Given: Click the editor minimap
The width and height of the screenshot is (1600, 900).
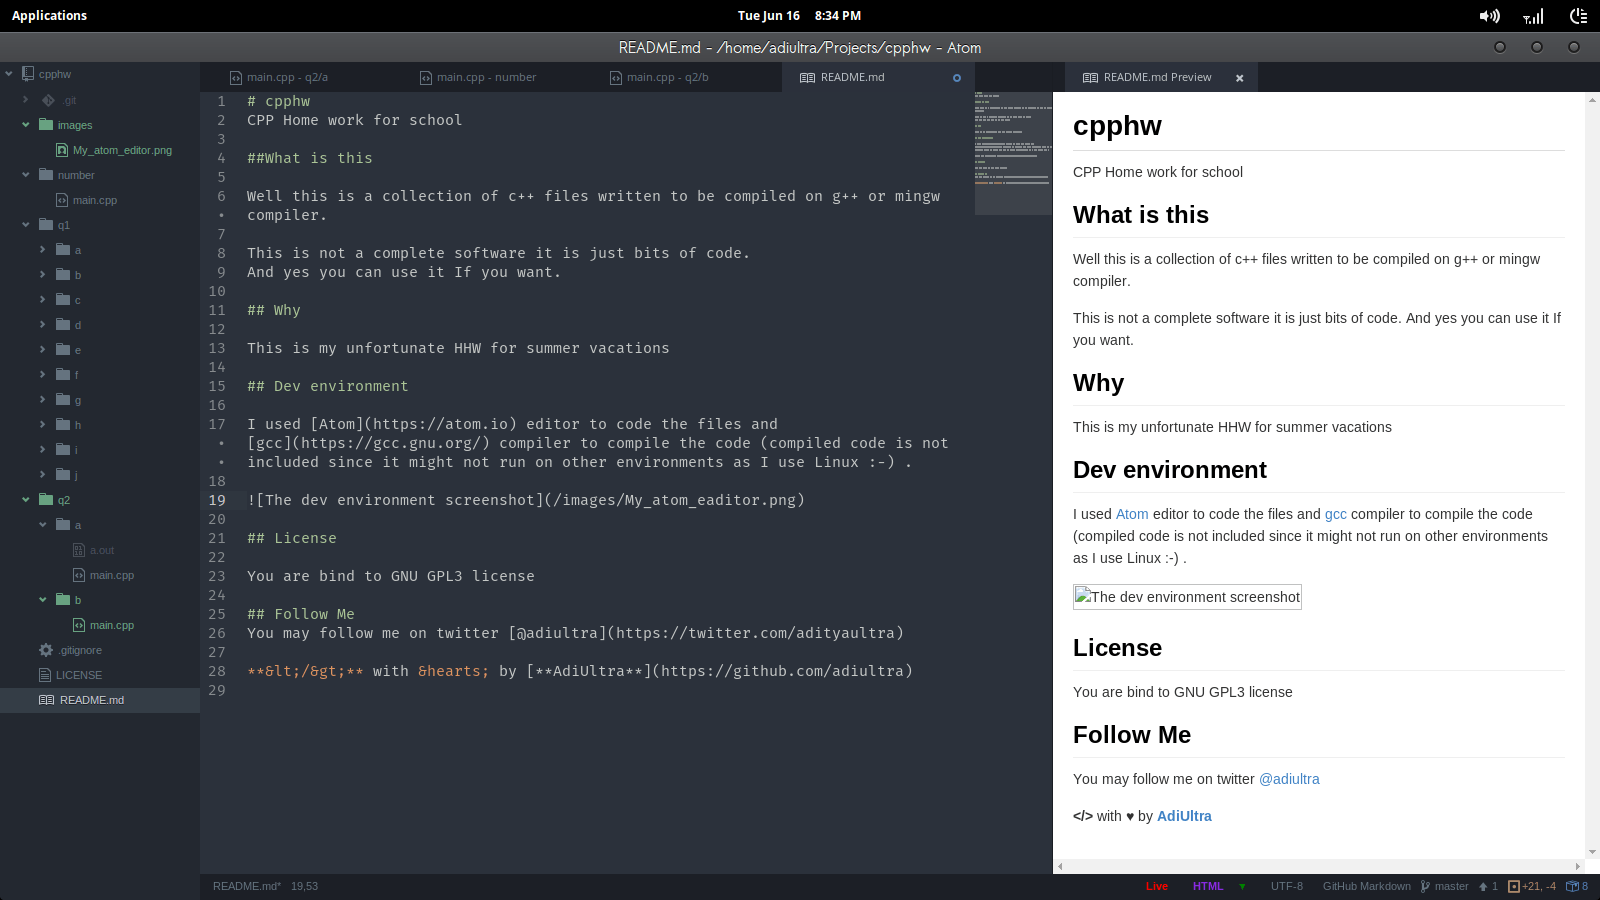Looking at the screenshot, I should coord(1013,152).
